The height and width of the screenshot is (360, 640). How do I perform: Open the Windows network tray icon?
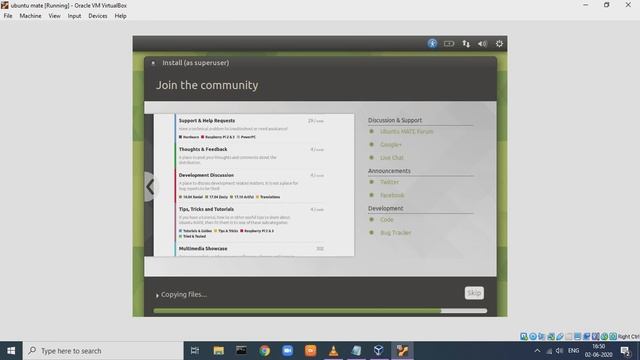tap(549, 351)
